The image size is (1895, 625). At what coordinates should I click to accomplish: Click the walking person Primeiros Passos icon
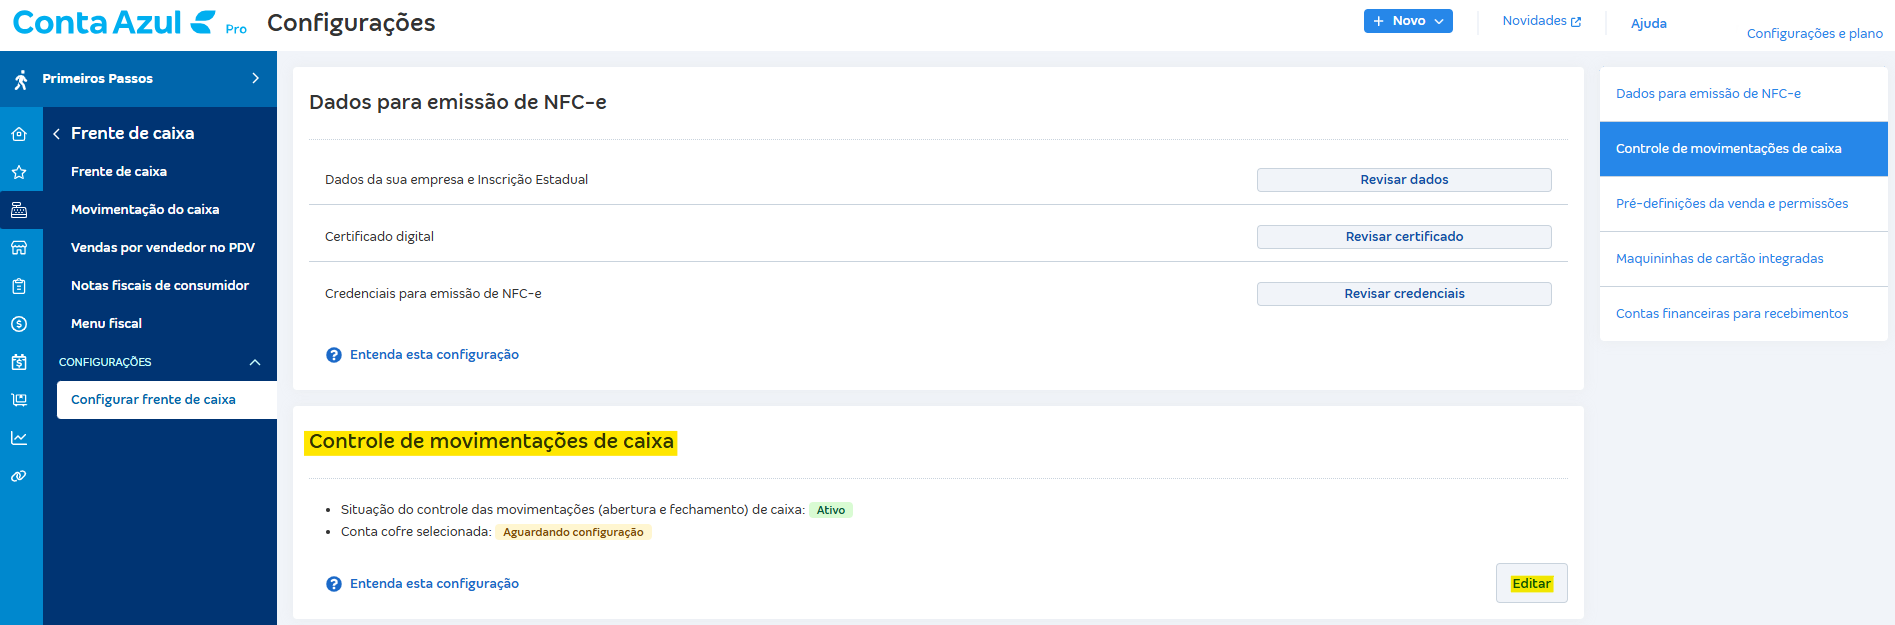tap(21, 79)
